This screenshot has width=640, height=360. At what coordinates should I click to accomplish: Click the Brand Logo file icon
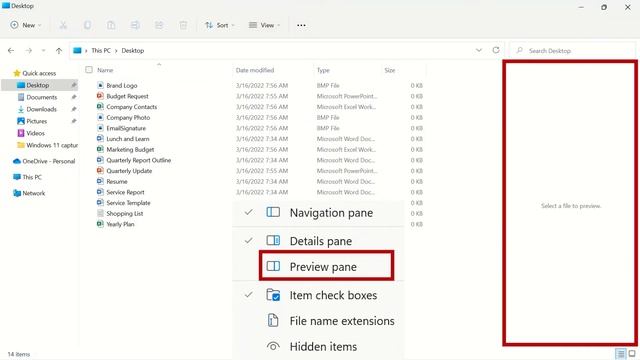pyautogui.click(x=100, y=85)
